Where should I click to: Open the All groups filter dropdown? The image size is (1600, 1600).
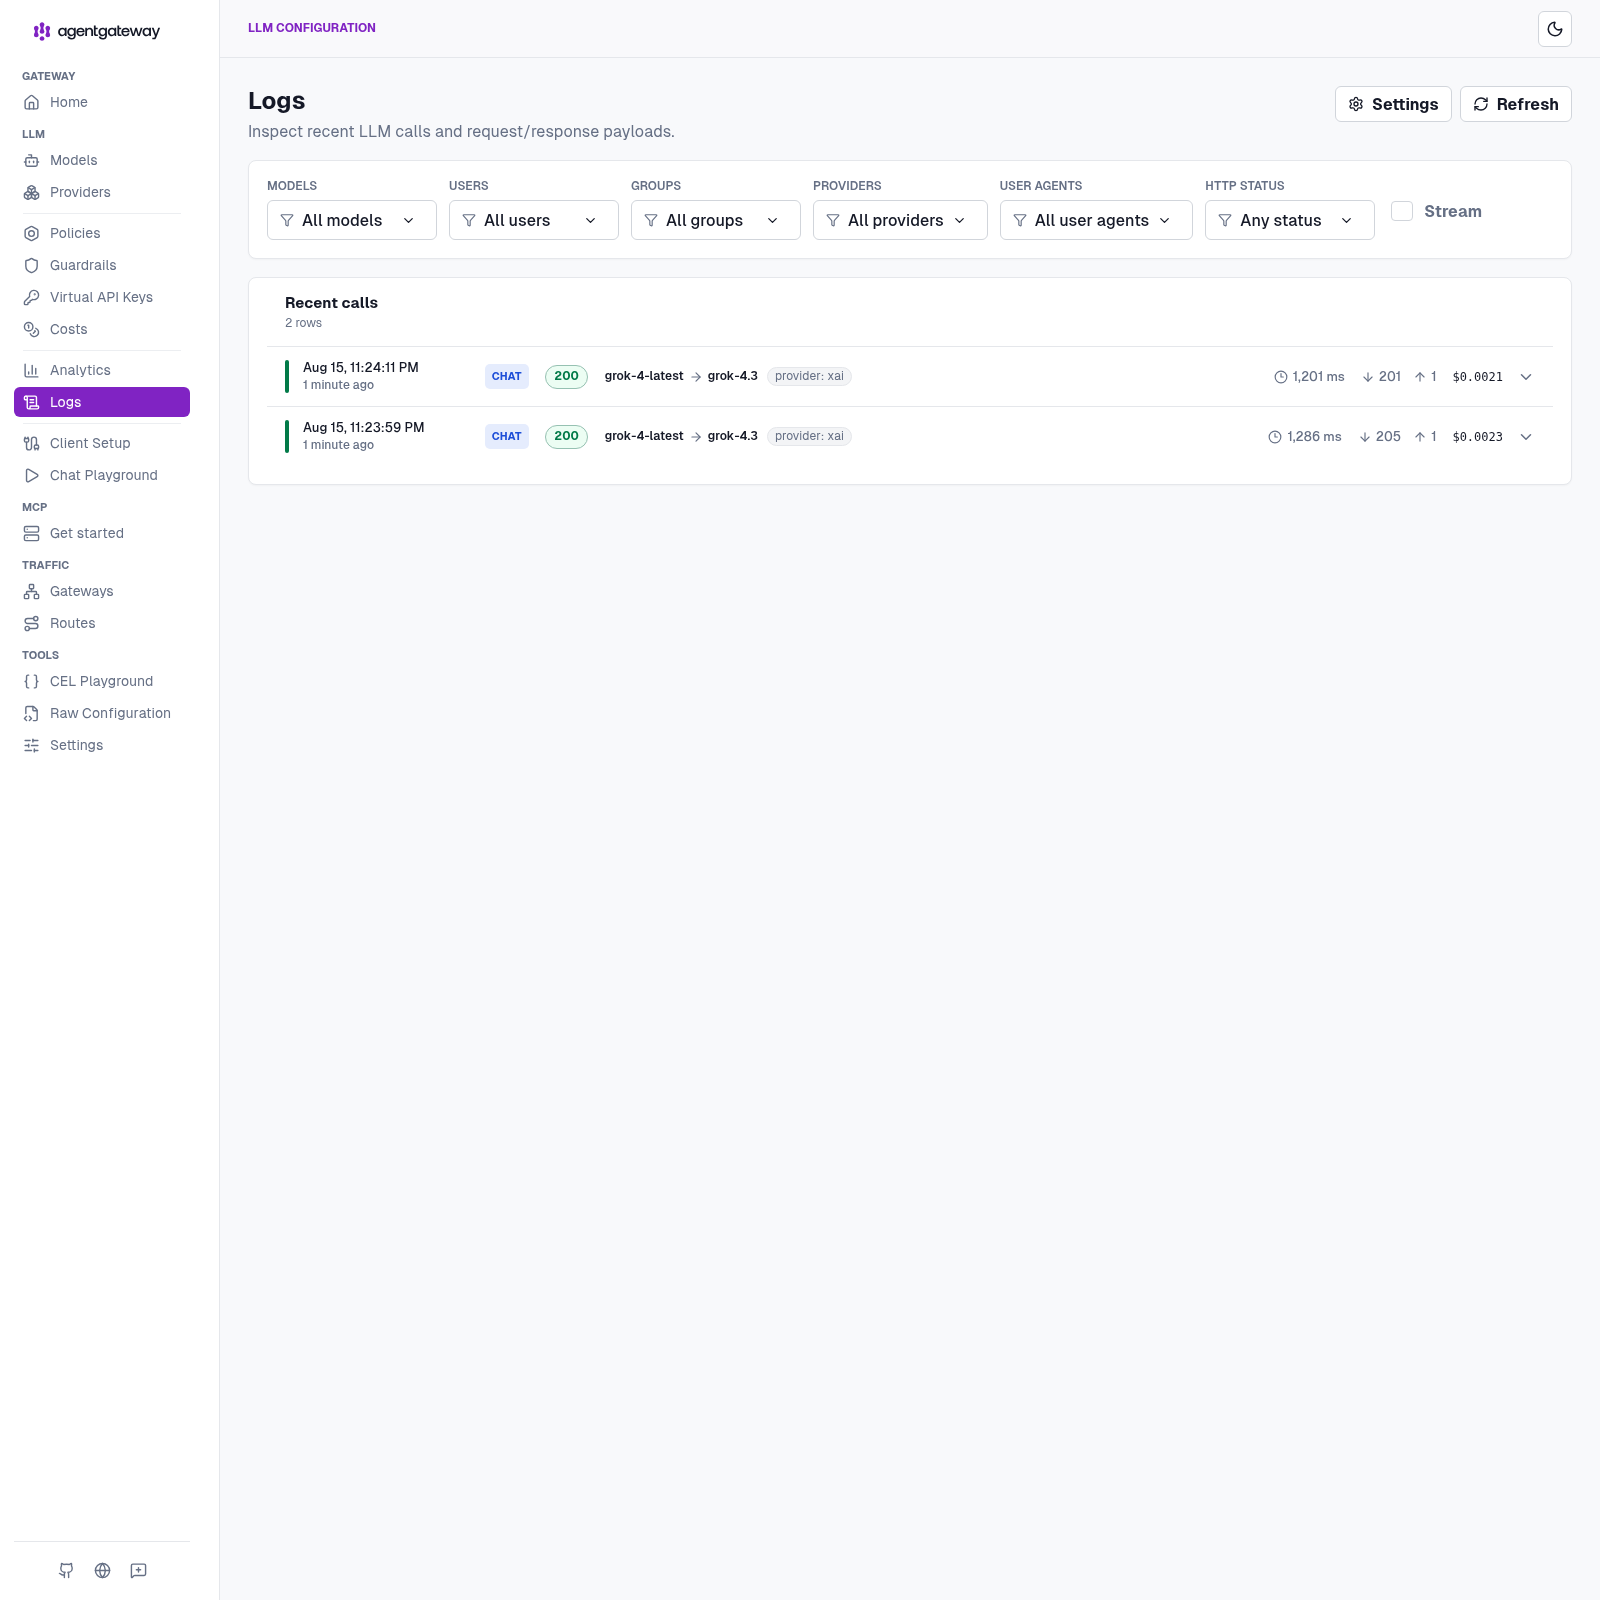pyautogui.click(x=716, y=220)
